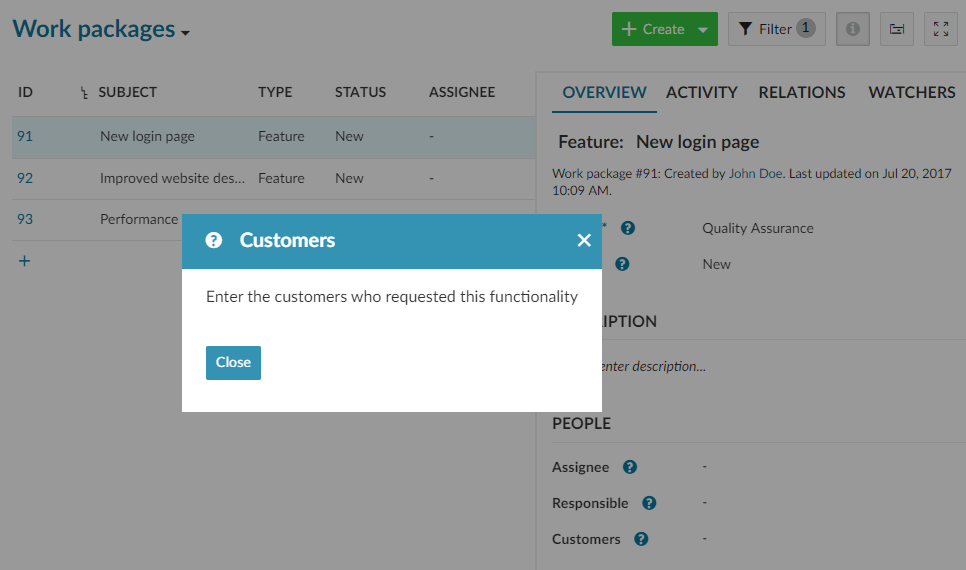Open help for Assignee field
Image resolution: width=966 pixels, height=570 pixels.
629,467
